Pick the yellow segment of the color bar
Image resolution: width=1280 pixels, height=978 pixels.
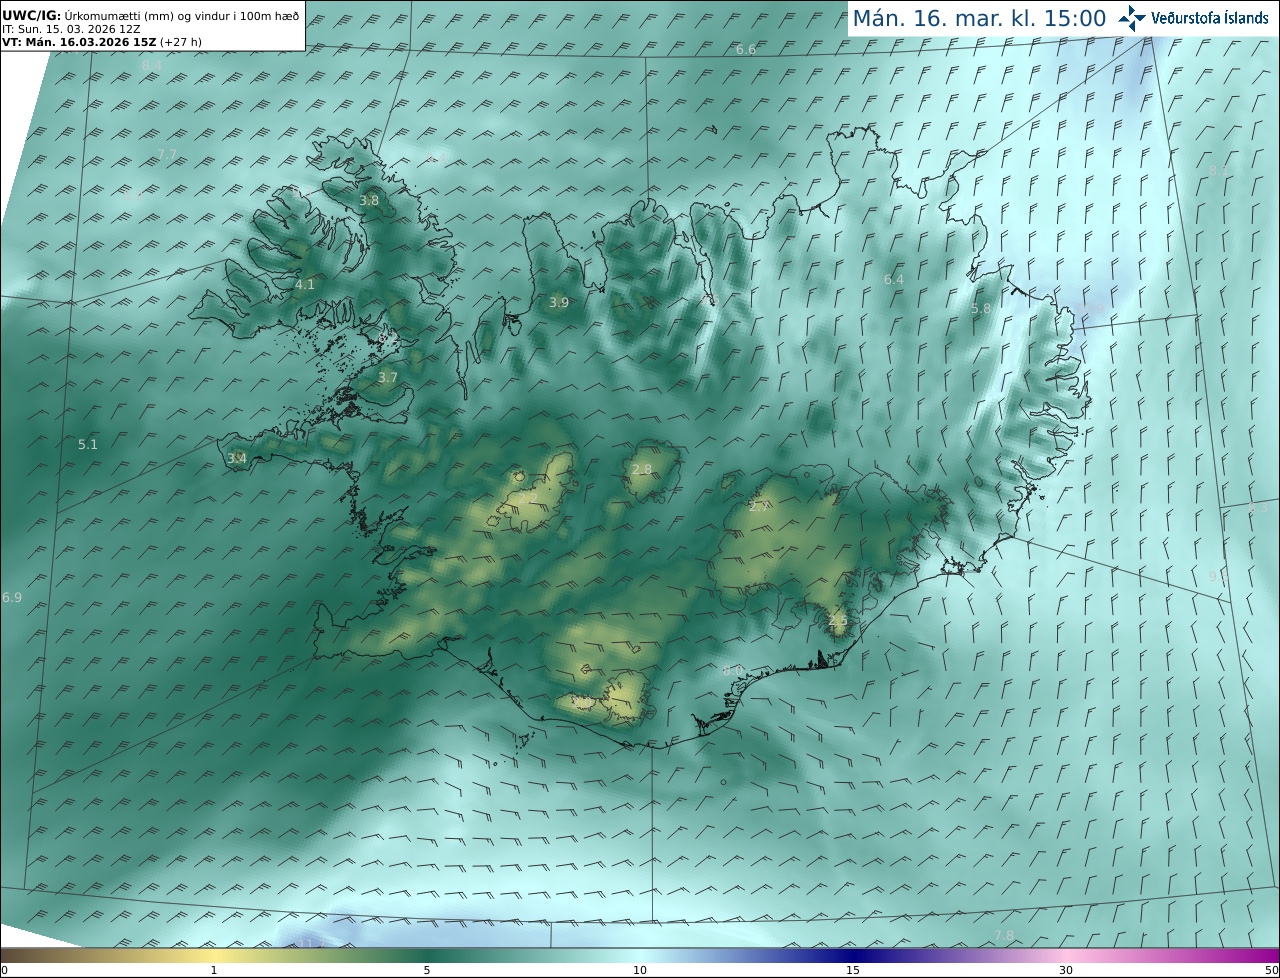[214, 956]
